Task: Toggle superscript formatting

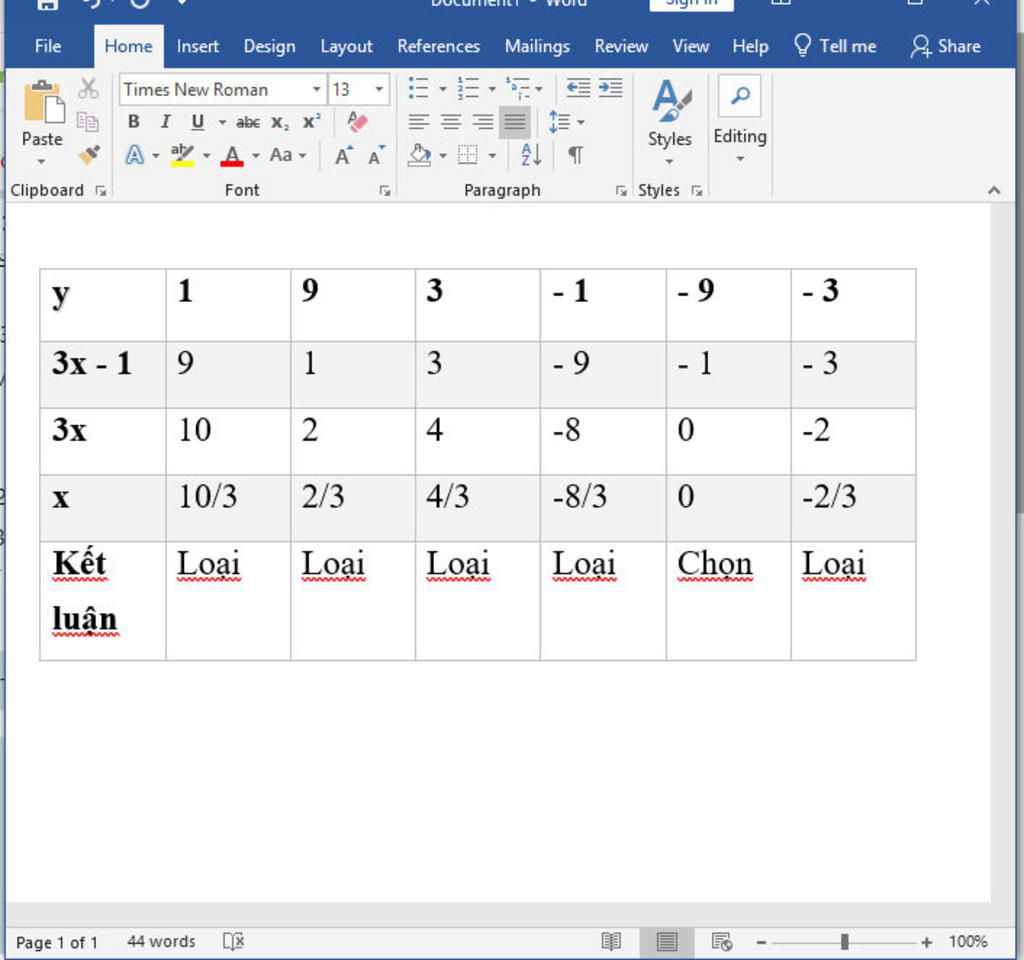Action: (x=312, y=121)
